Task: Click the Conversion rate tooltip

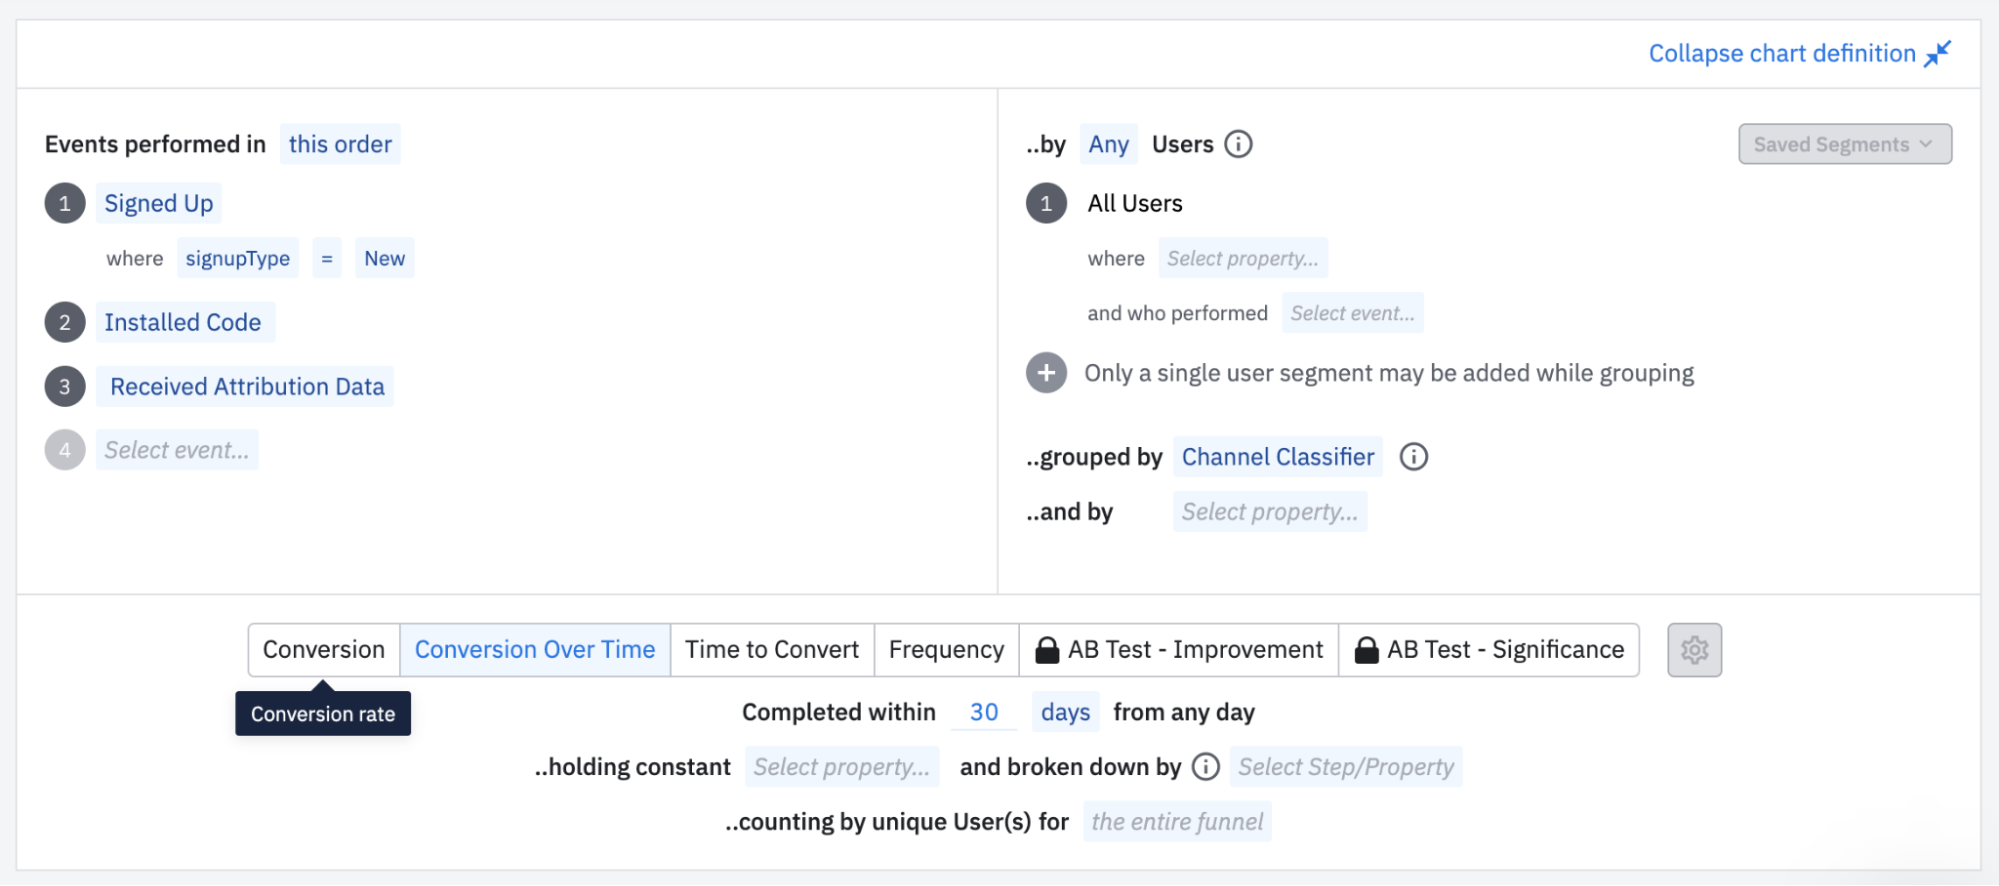Action: (x=323, y=714)
